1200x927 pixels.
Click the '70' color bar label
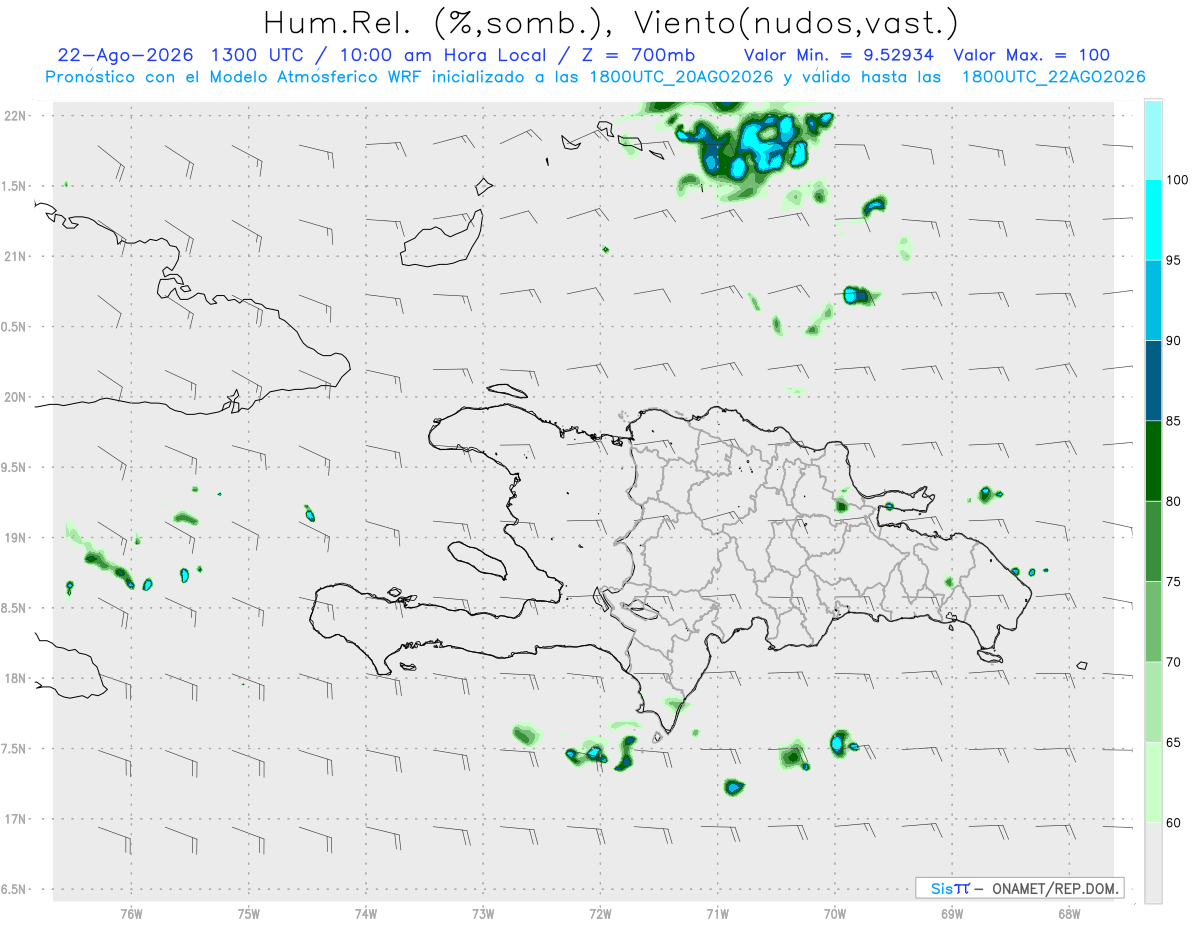(1175, 662)
